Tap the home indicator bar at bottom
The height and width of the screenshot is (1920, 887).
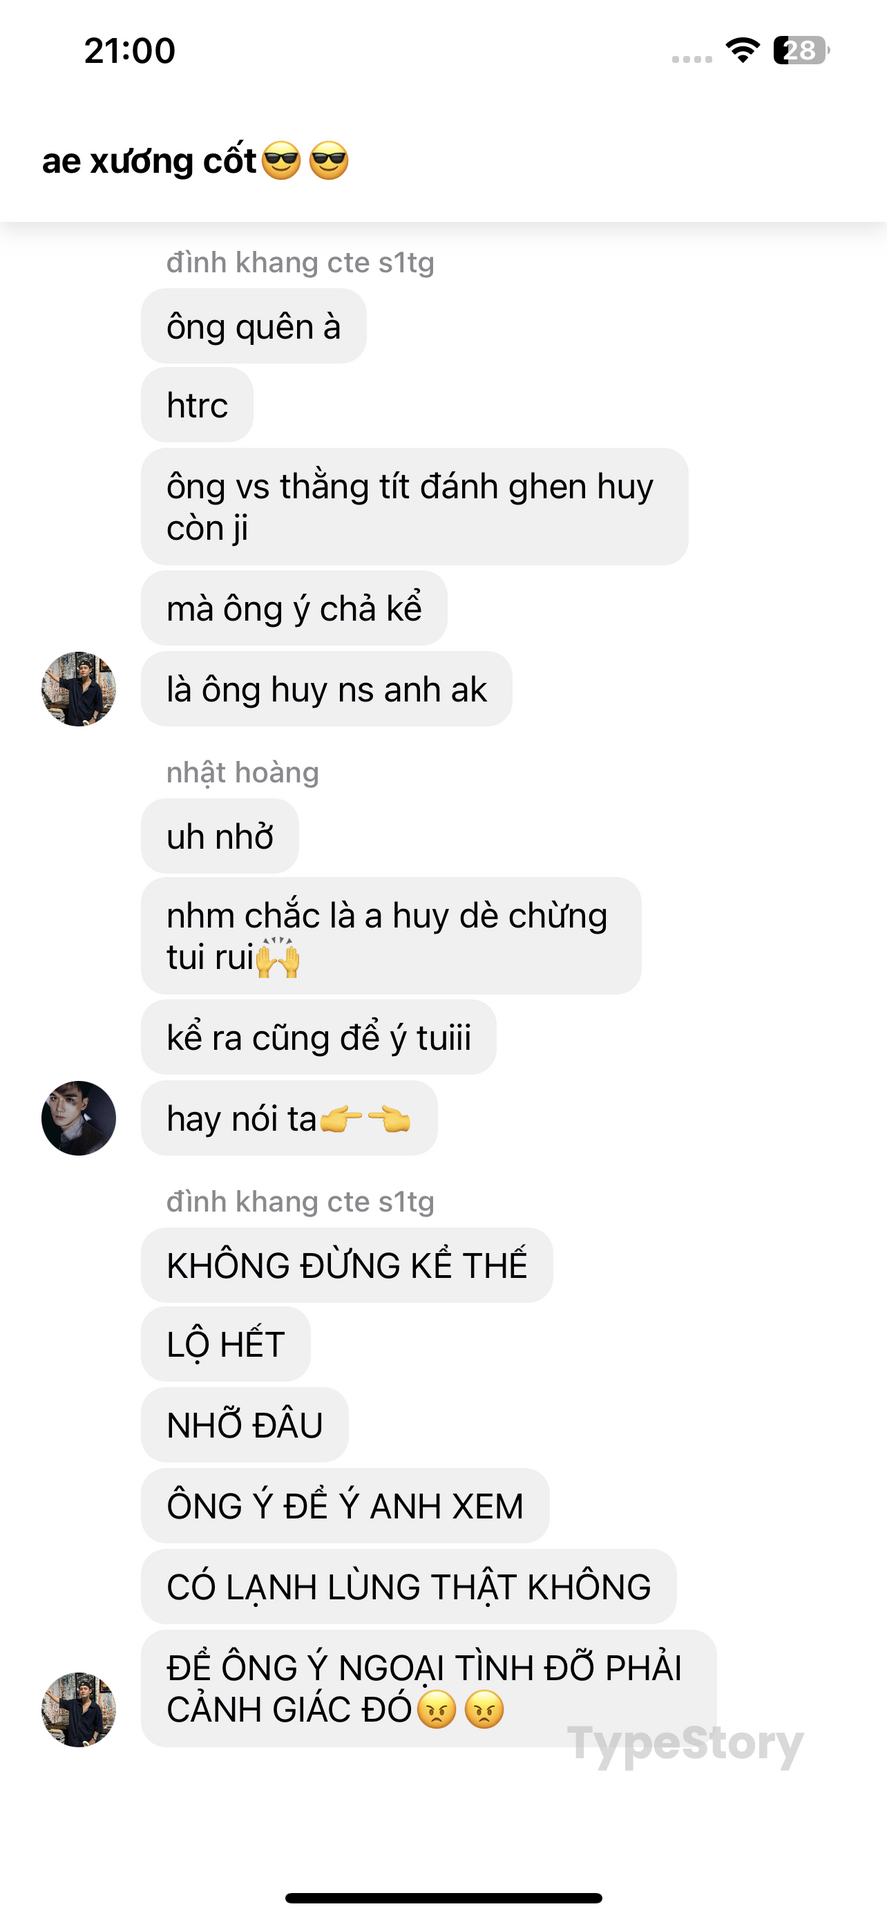444,1898
